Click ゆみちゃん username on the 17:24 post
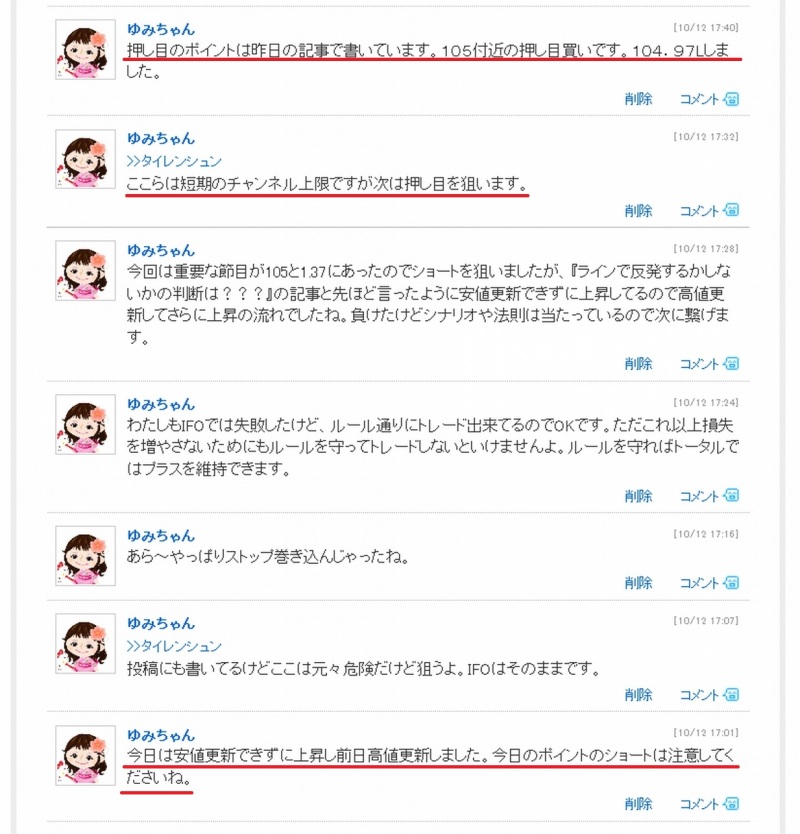Screen dimensions: 800x834 coord(161,404)
